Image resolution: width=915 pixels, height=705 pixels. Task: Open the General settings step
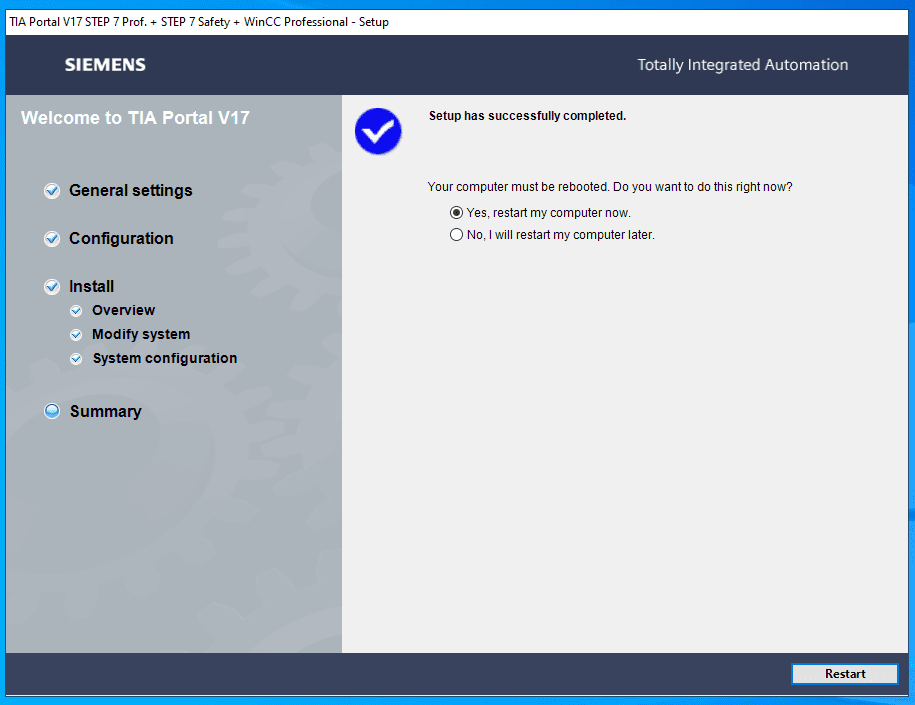[131, 191]
